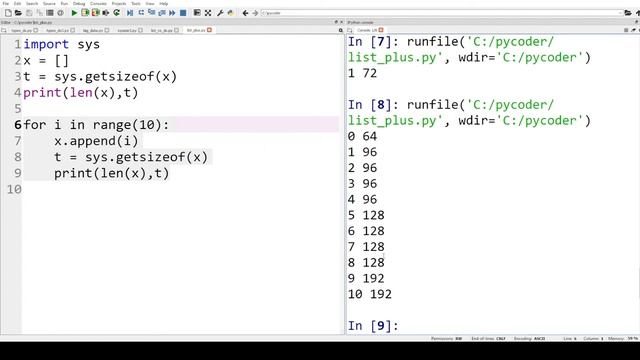Click the Maximize current pane icon

tap(197, 13)
